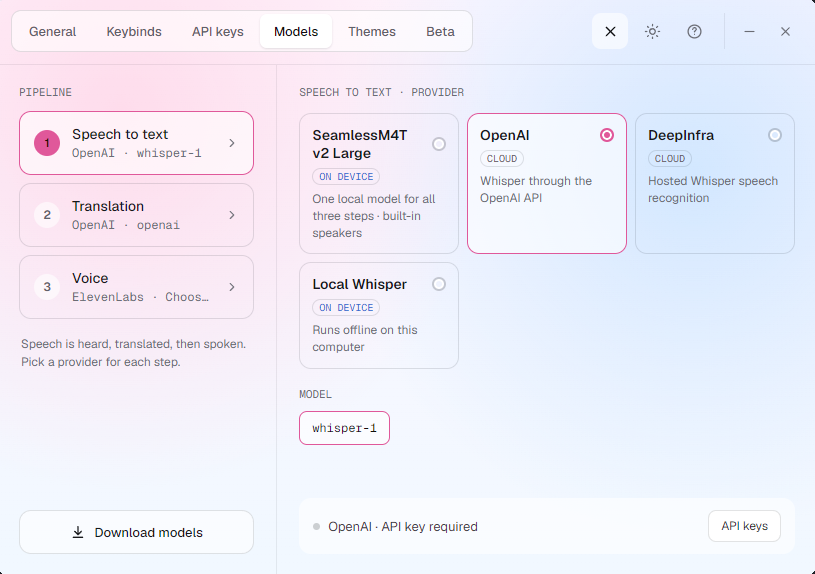Click 'ElevenLabs · Choos…' subtitle text
The height and width of the screenshot is (574, 815).
[140, 297]
